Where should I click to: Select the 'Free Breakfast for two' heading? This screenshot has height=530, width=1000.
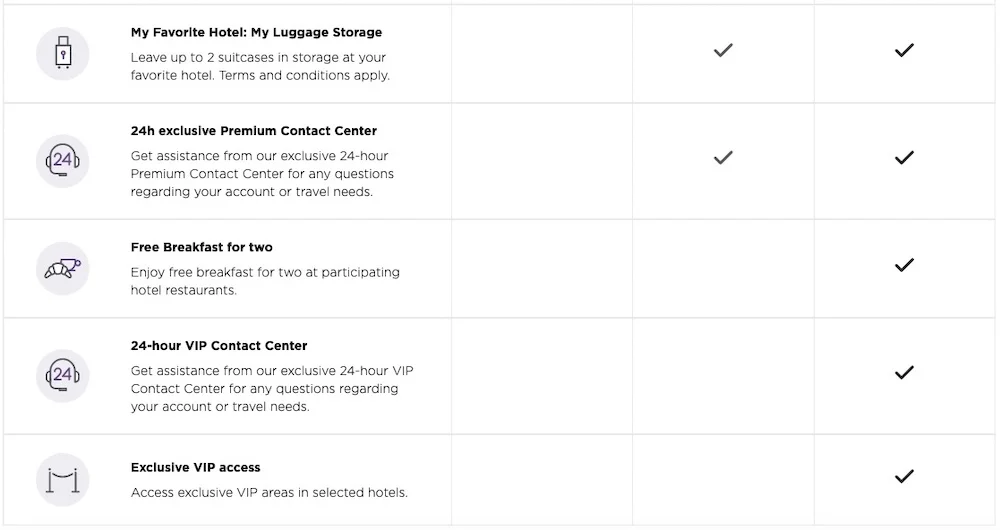point(202,247)
